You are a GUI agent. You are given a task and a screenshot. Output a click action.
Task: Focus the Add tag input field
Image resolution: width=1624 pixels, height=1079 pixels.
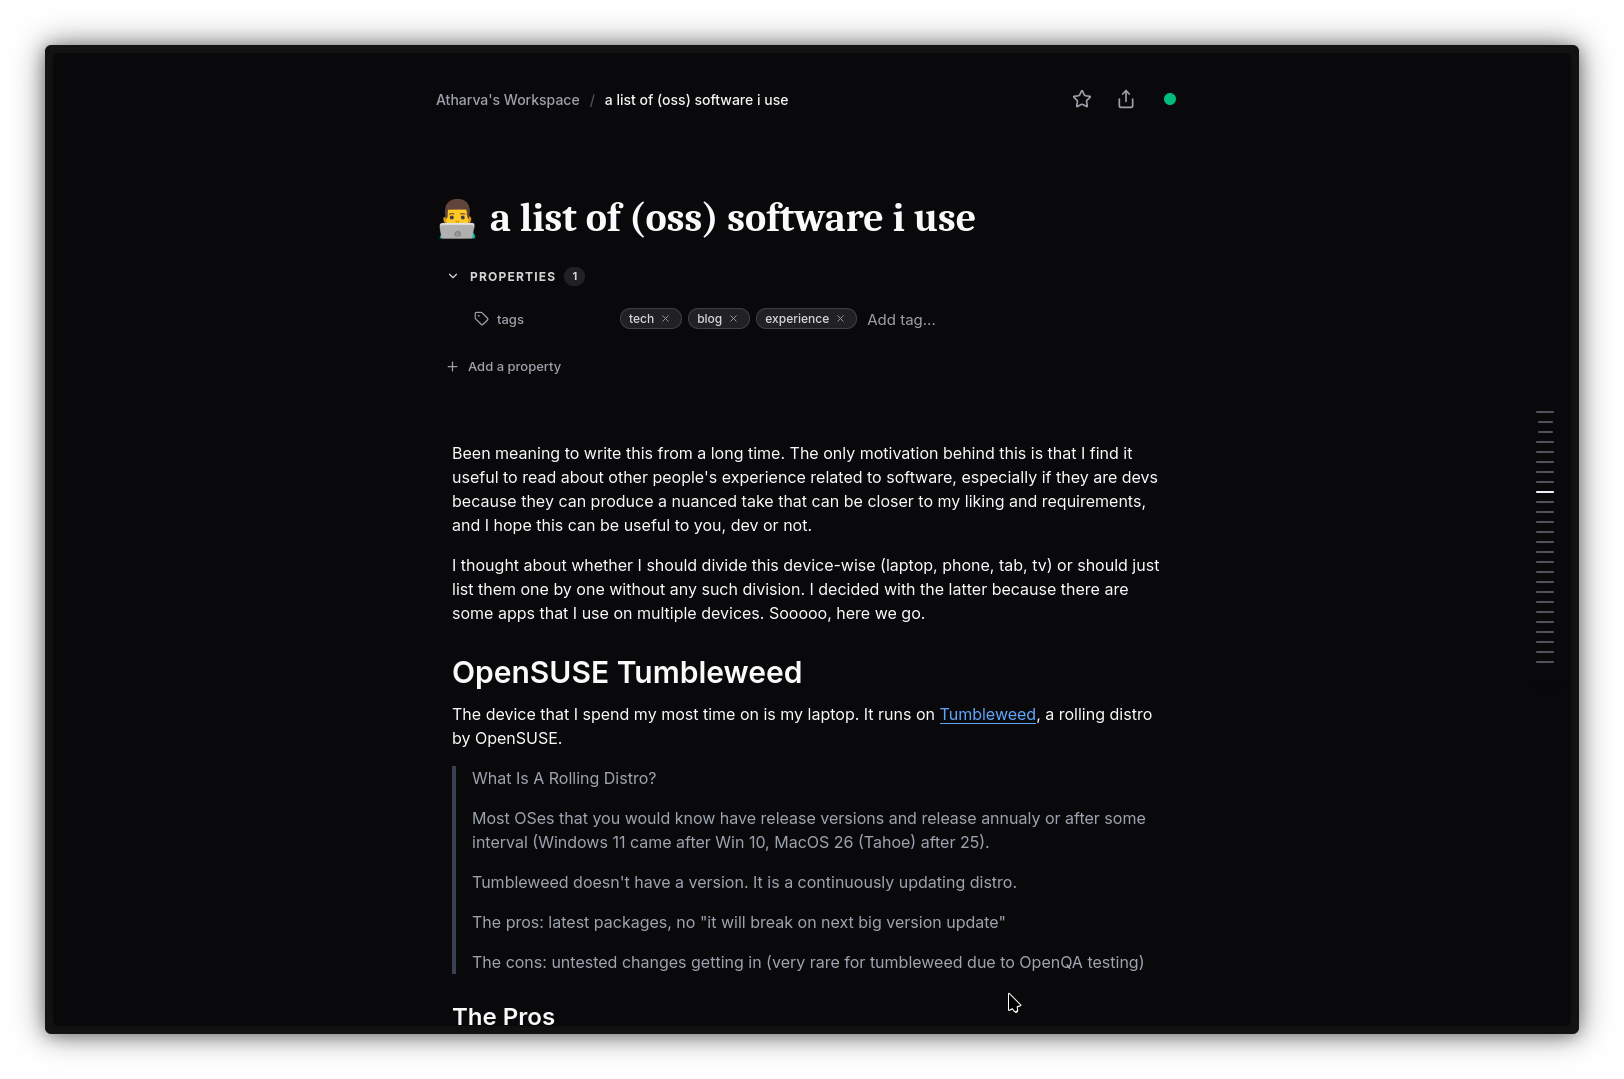pos(901,320)
